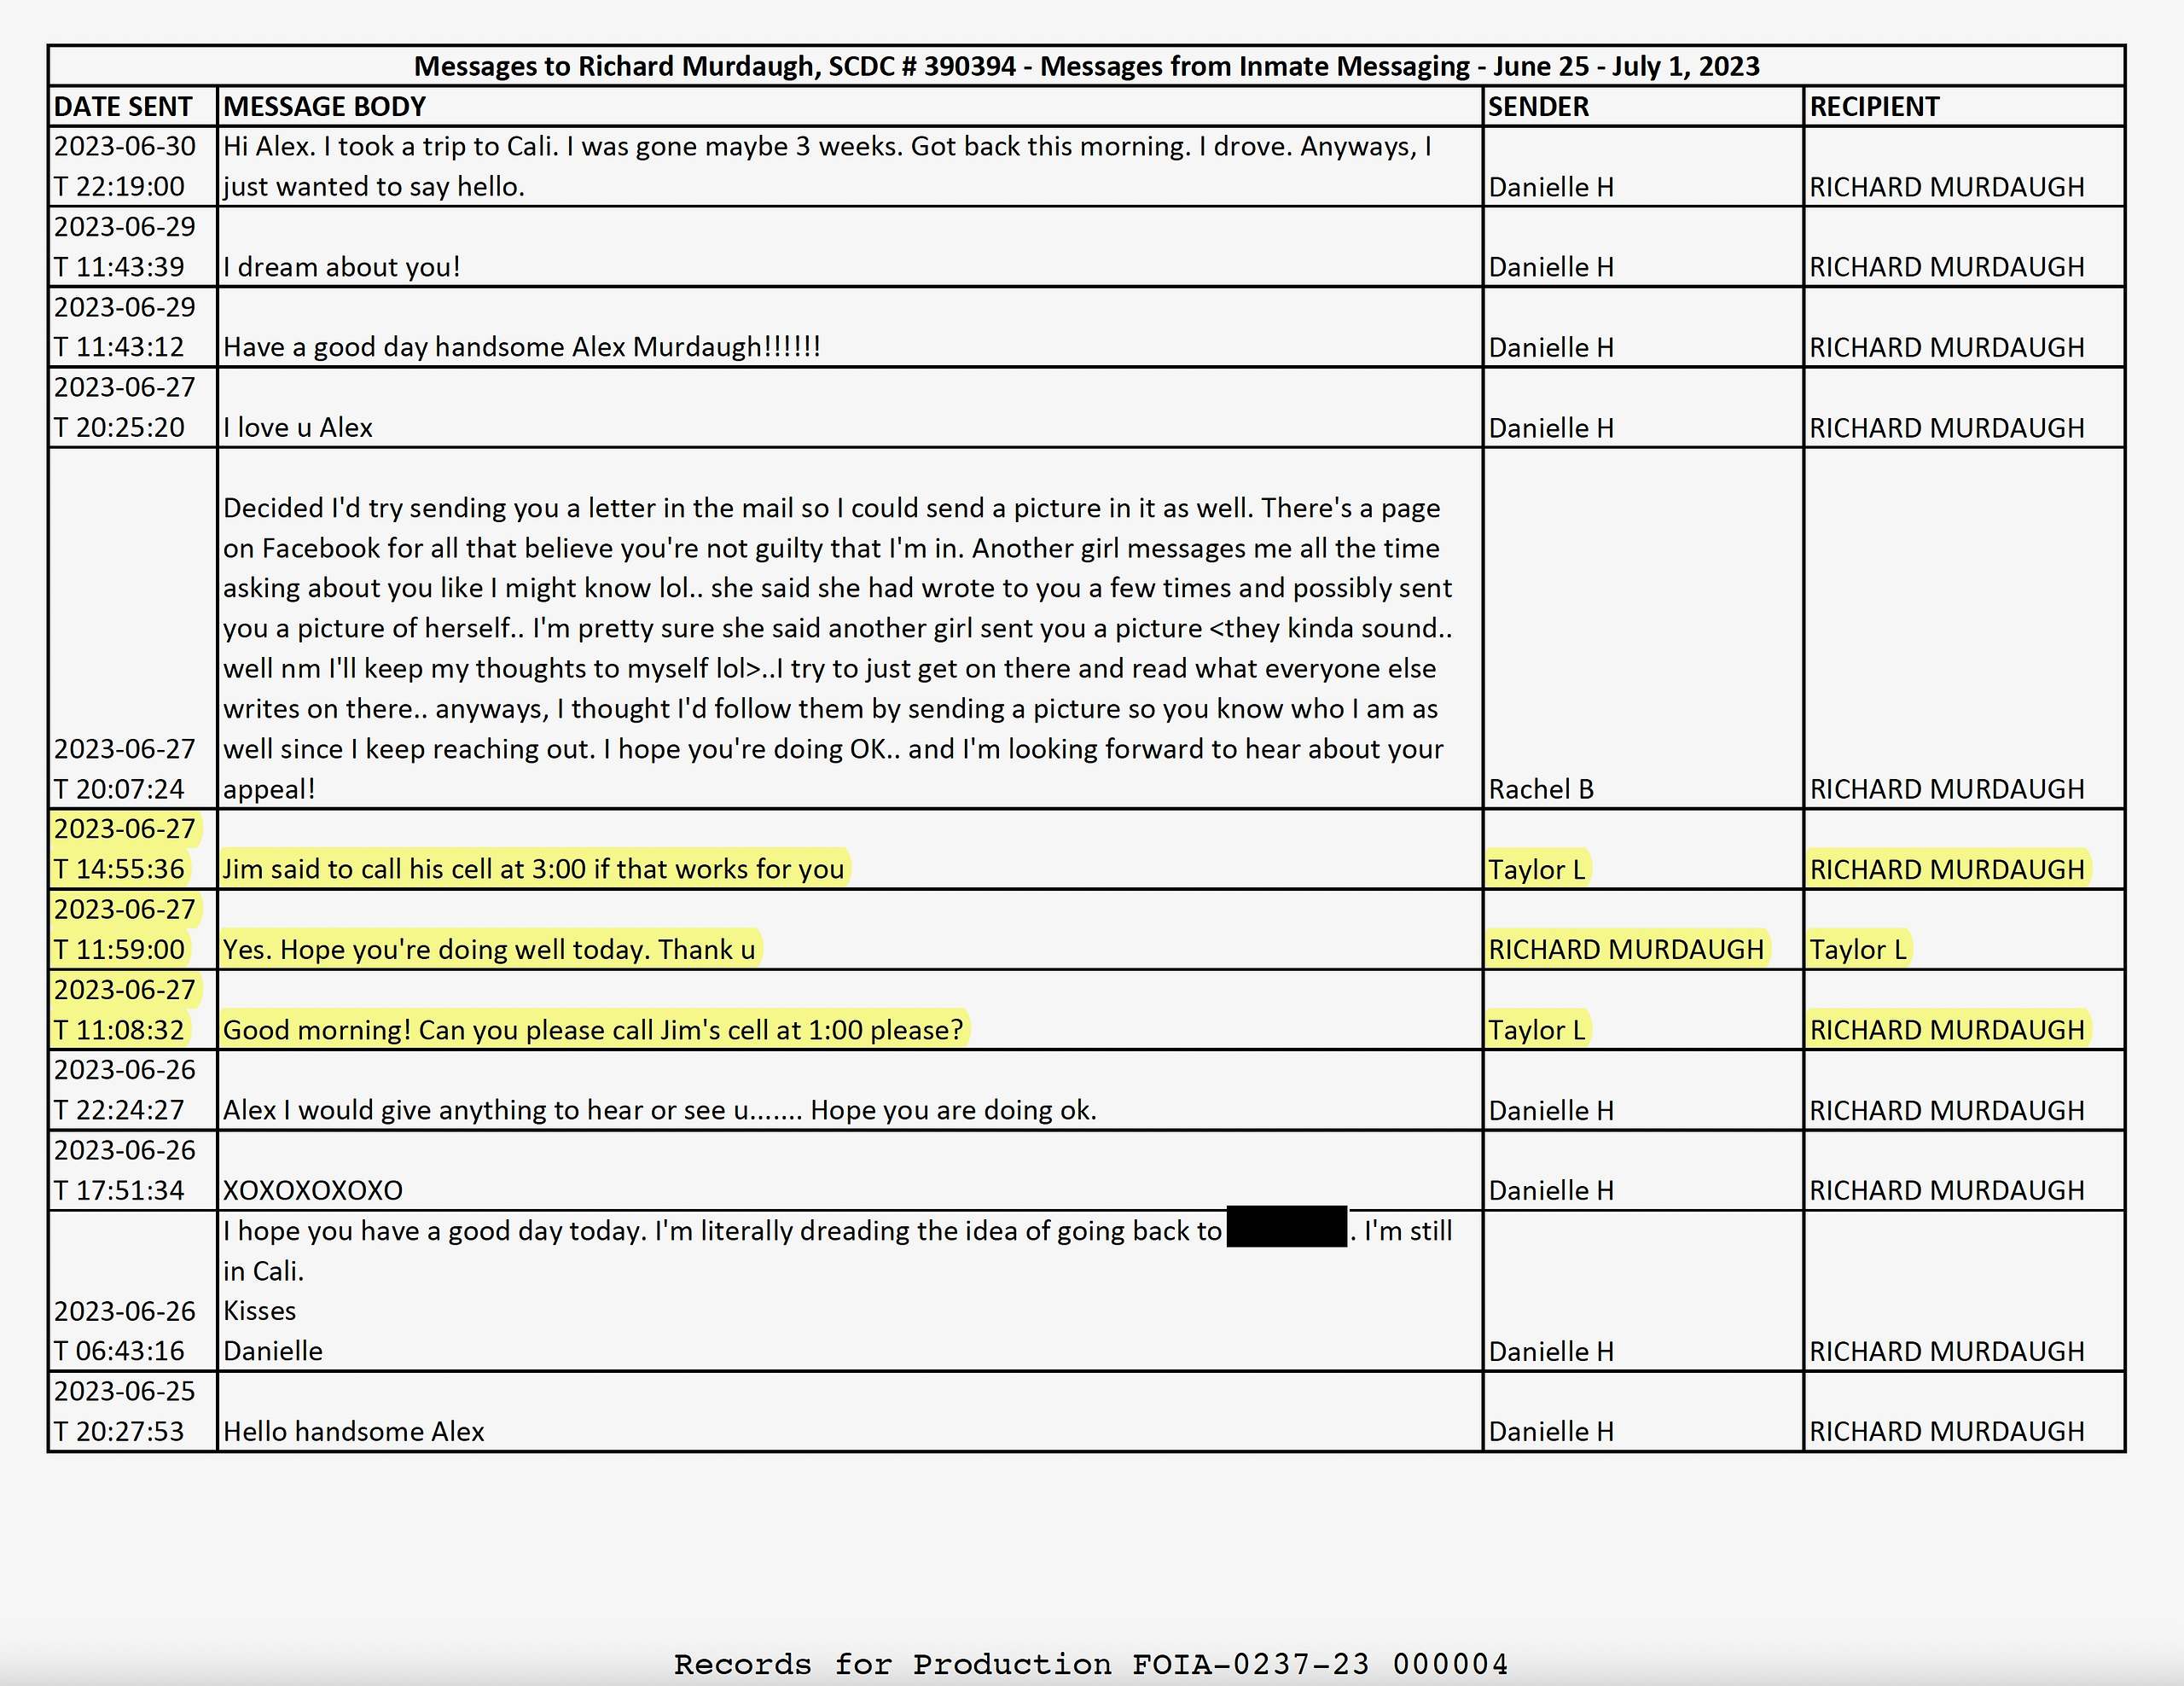Click the 'Hello handsome Alex' message
This screenshot has height=1686, width=2184.
point(353,1431)
